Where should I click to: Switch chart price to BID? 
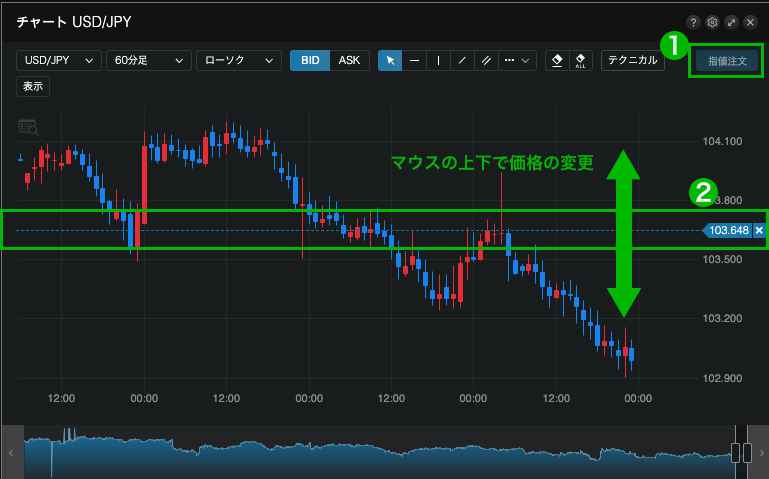pos(310,61)
